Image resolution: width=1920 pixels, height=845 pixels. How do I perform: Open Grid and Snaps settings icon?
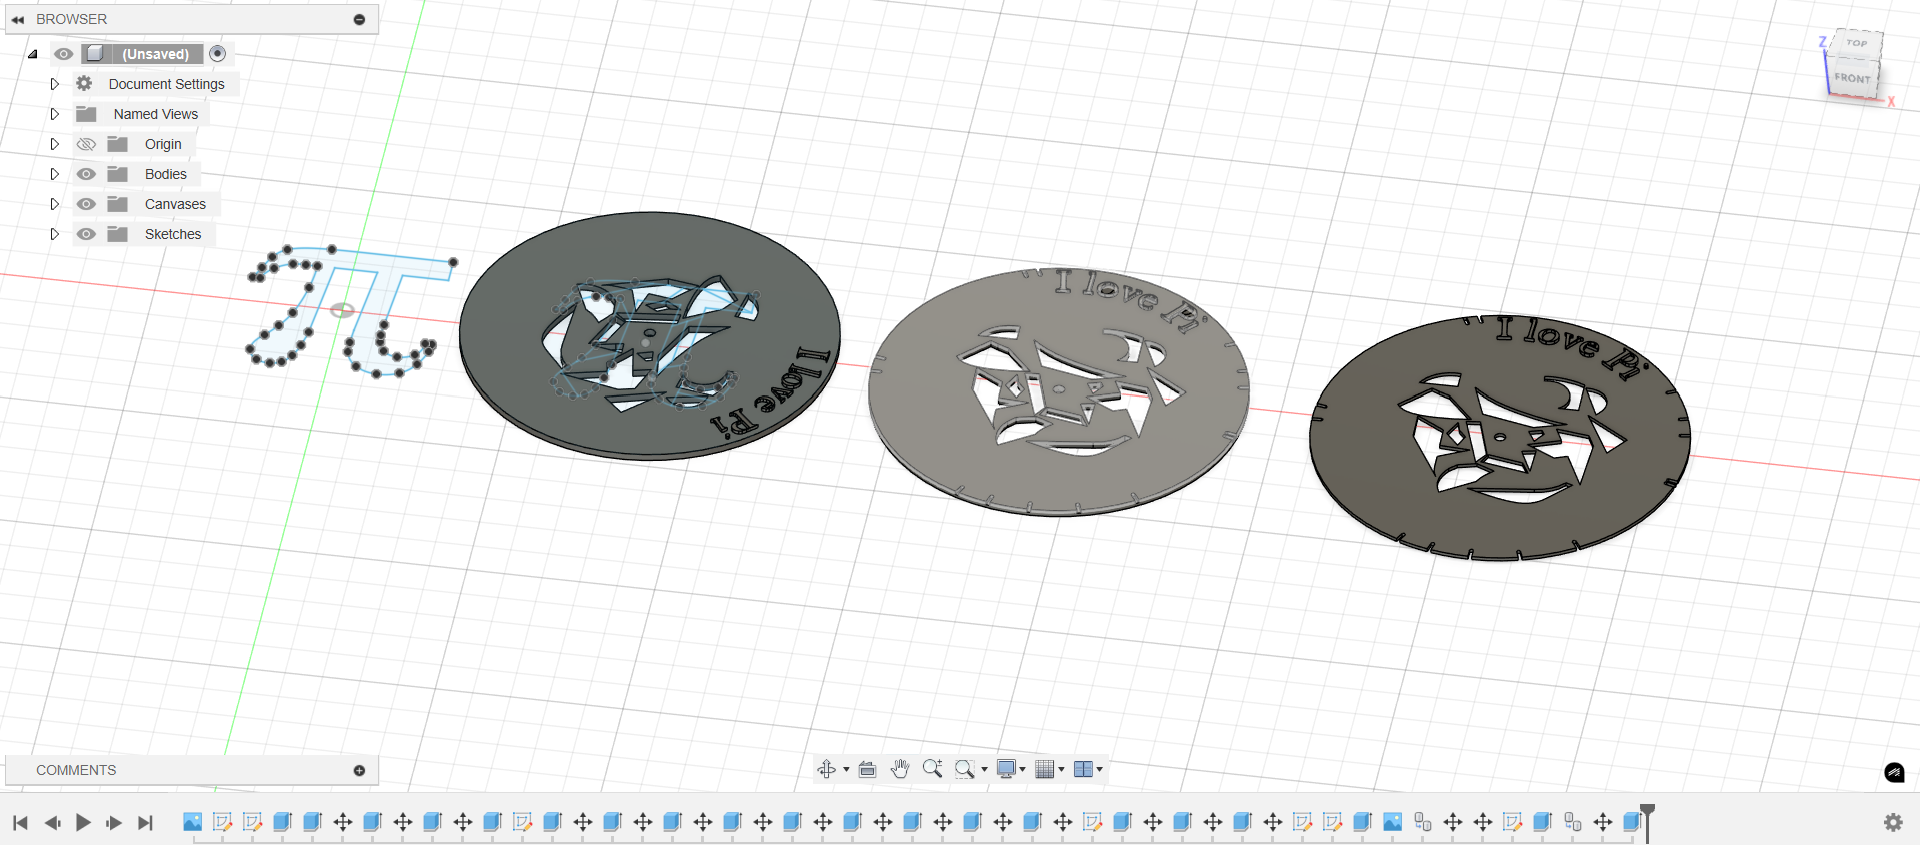pyautogui.click(x=1045, y=769)
